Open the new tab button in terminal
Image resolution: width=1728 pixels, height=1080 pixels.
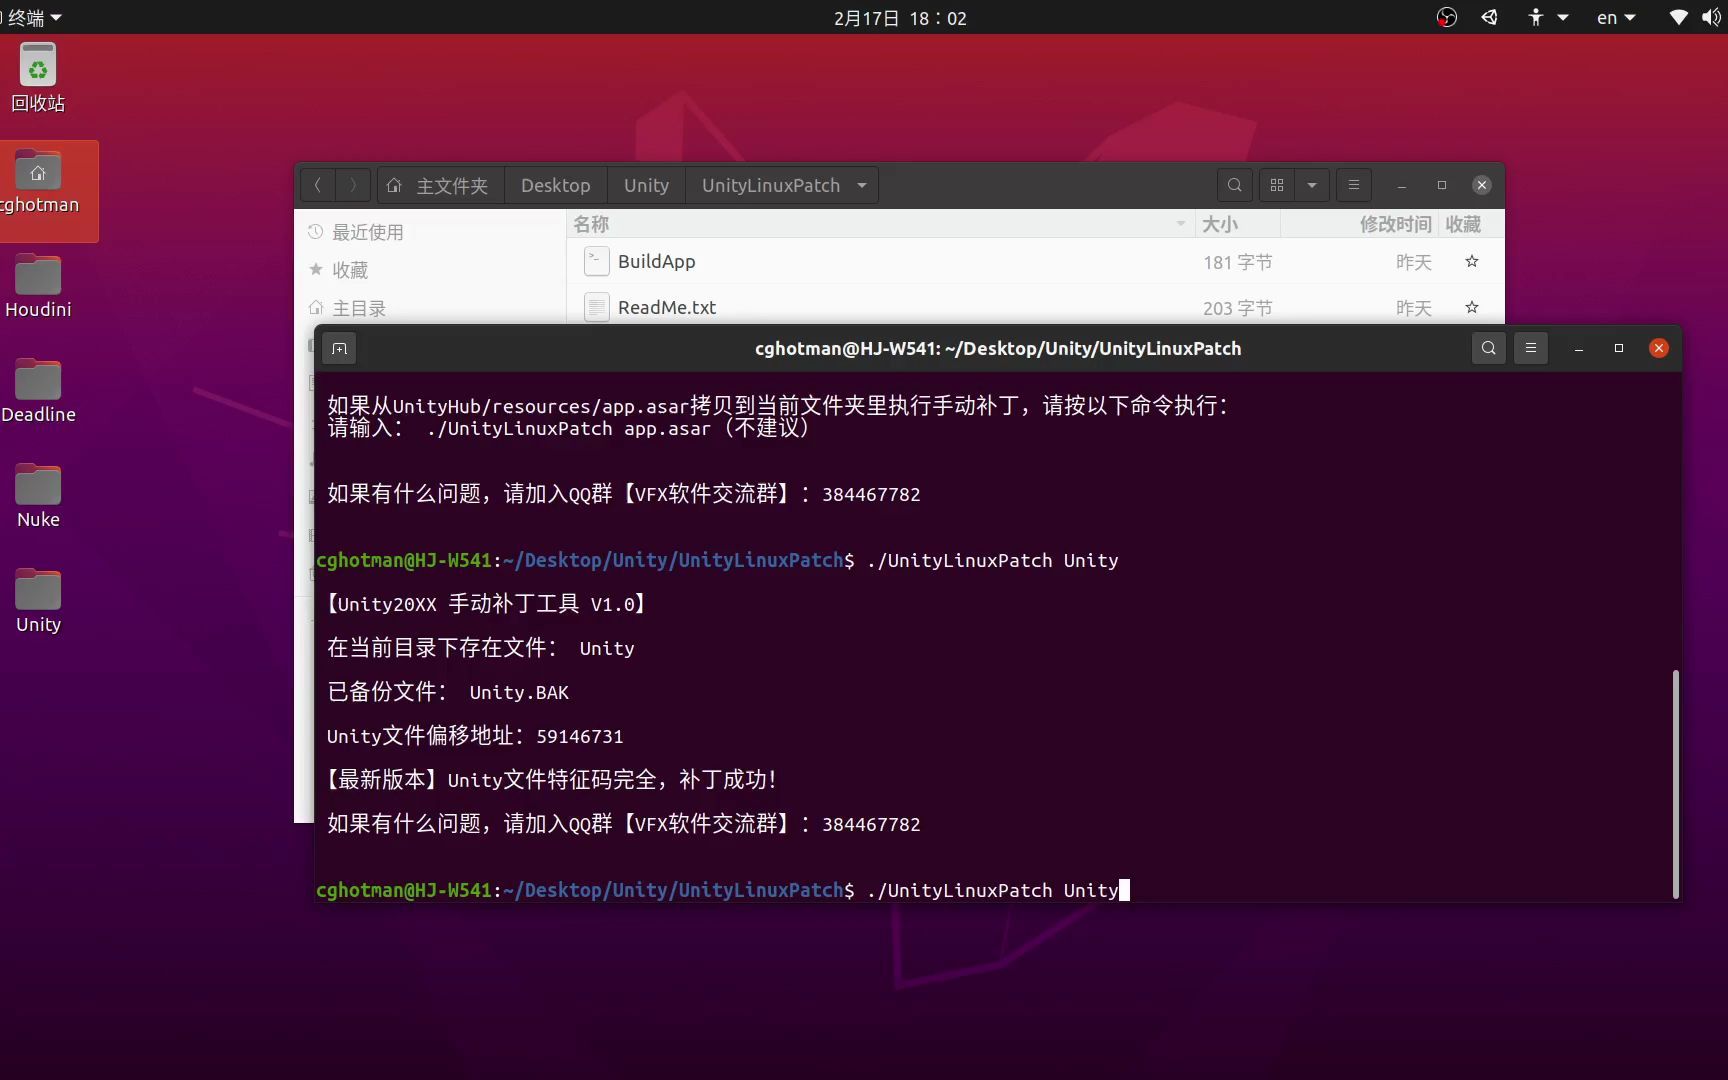coord(339,348)
